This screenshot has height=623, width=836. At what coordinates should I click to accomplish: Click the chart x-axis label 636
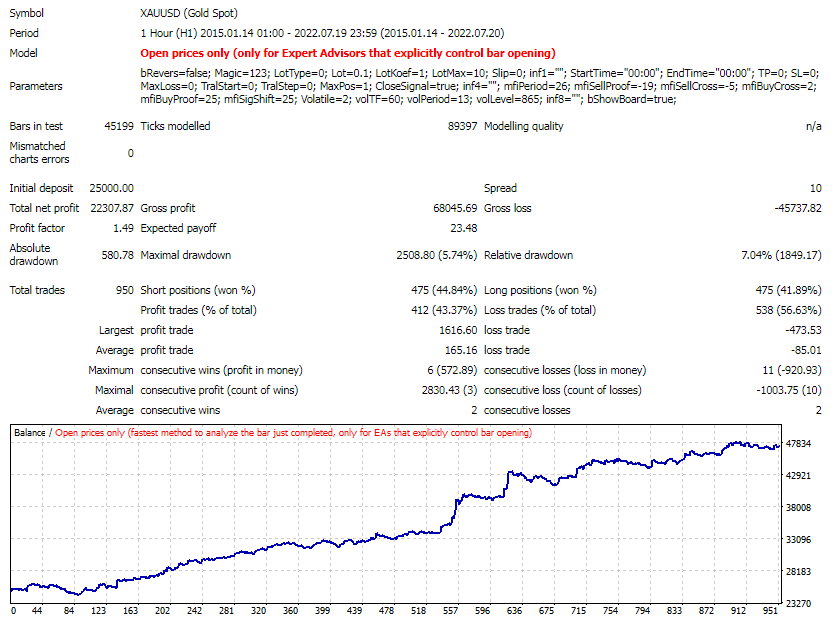(515, 611)
